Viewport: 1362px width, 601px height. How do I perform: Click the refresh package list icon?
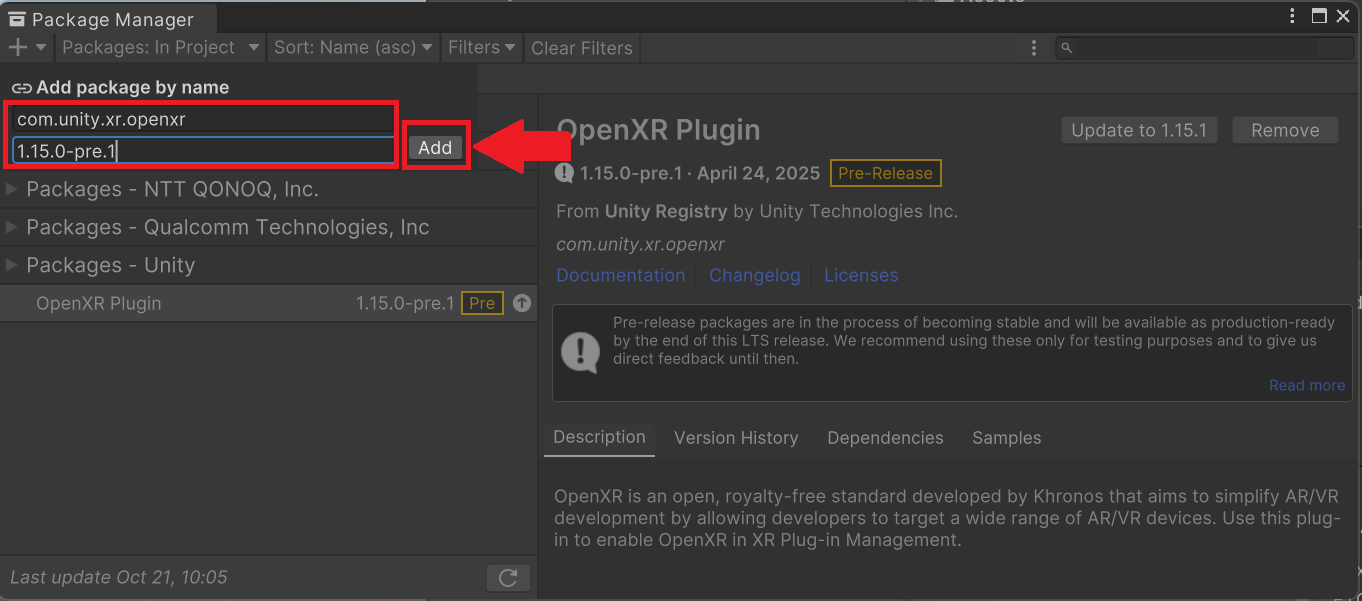508,577
